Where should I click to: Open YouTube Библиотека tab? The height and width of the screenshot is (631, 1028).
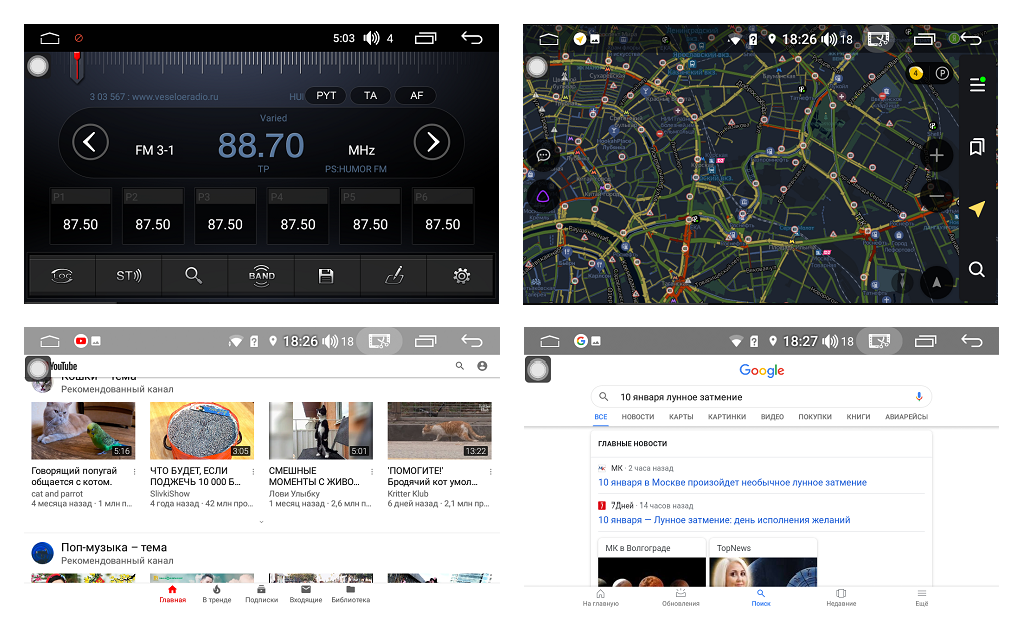click(x=351, y=594)
